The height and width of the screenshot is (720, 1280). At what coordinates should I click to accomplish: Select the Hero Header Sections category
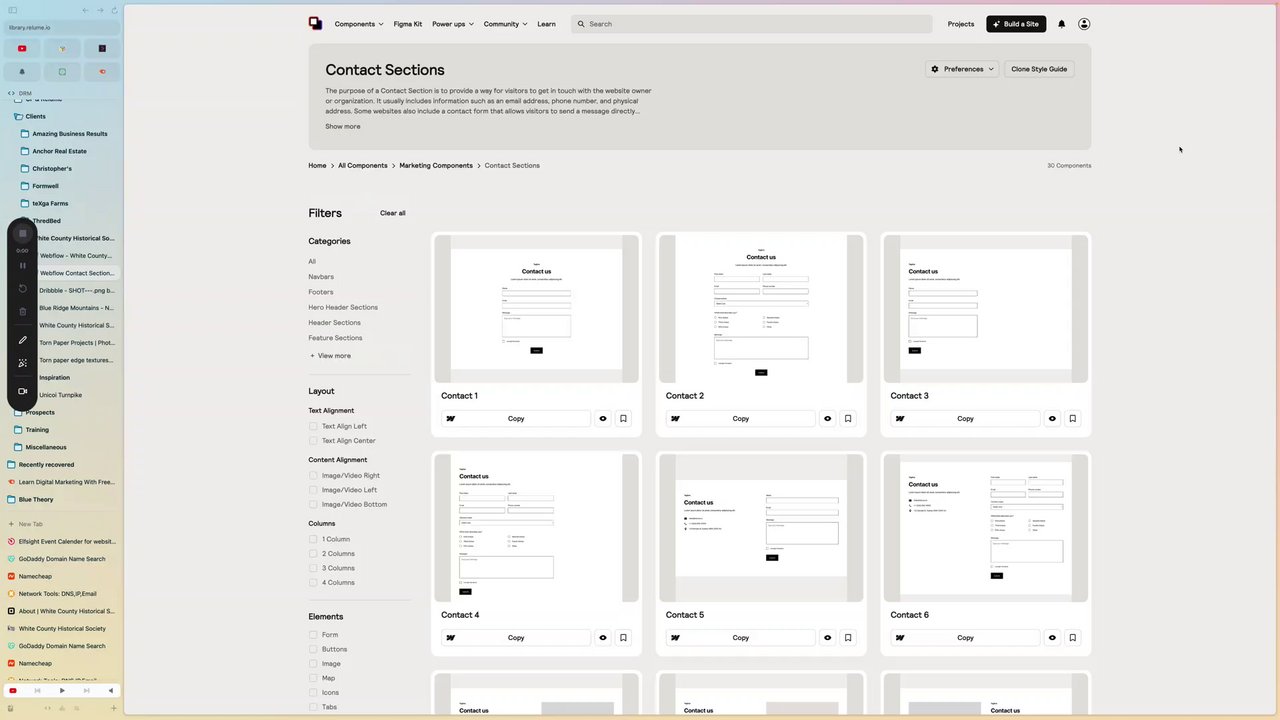[x=343, y=307]
